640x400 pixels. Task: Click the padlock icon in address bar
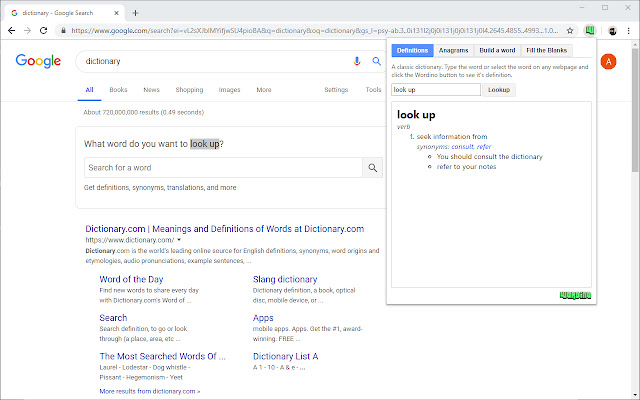63,31
